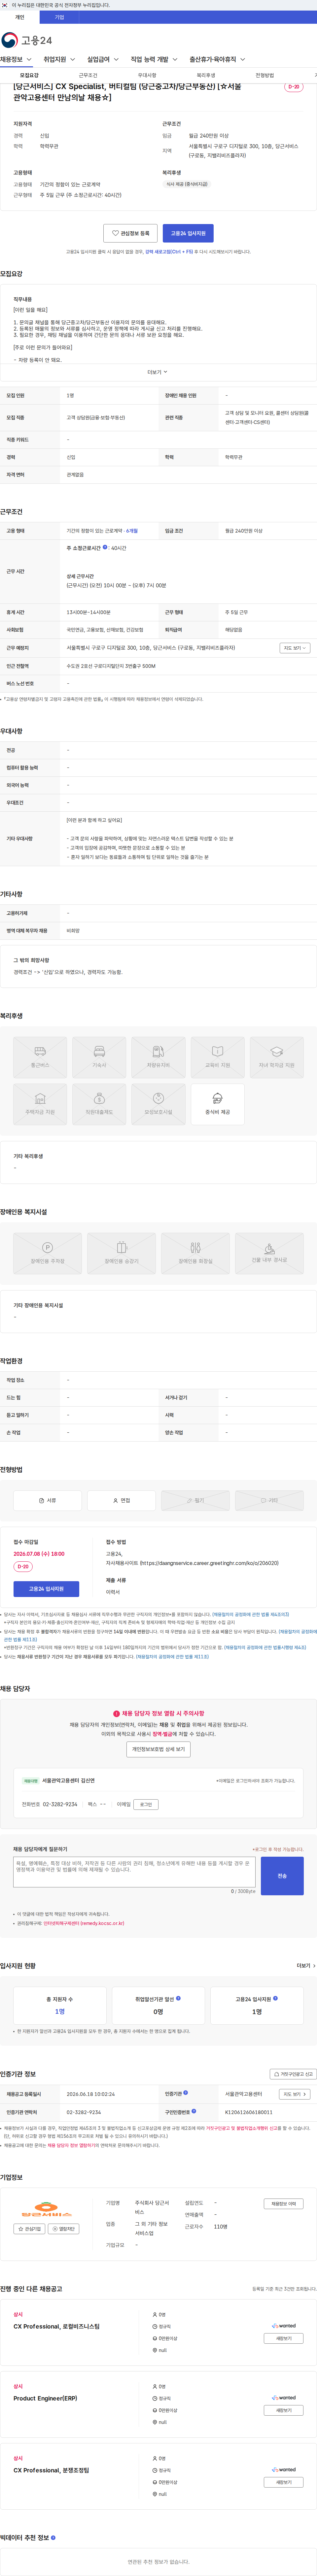Viewport: 317px width, 2576px height.
Task: Open CX Professional, 로컬비즈니스팀 job posting
Action: [x=56, y=2326]
